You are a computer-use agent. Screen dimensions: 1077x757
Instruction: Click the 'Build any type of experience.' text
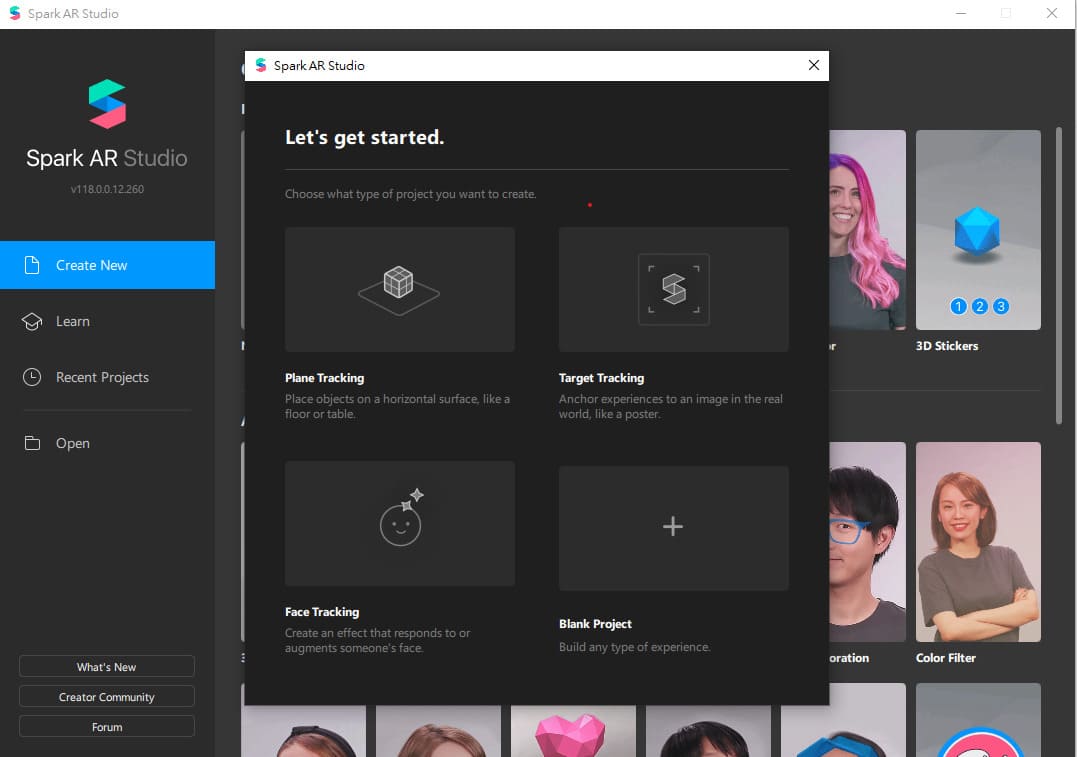pos(635,647)
